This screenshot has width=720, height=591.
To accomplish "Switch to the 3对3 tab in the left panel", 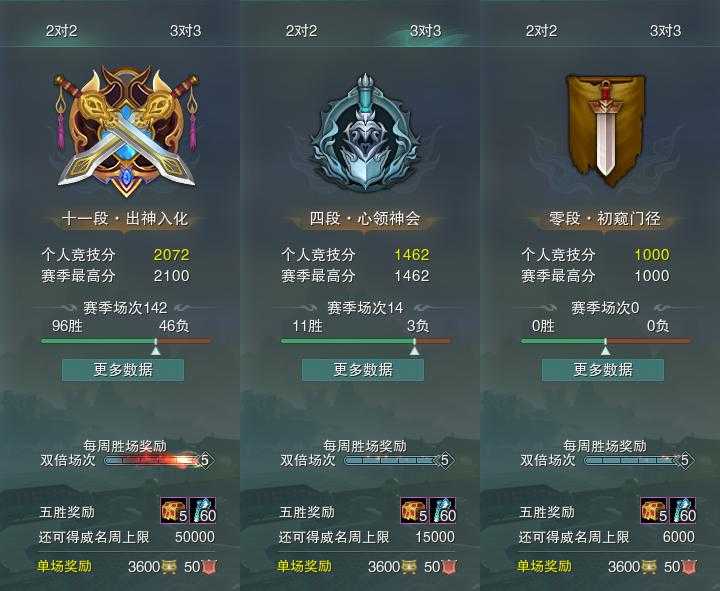I will tap(186, 31).
